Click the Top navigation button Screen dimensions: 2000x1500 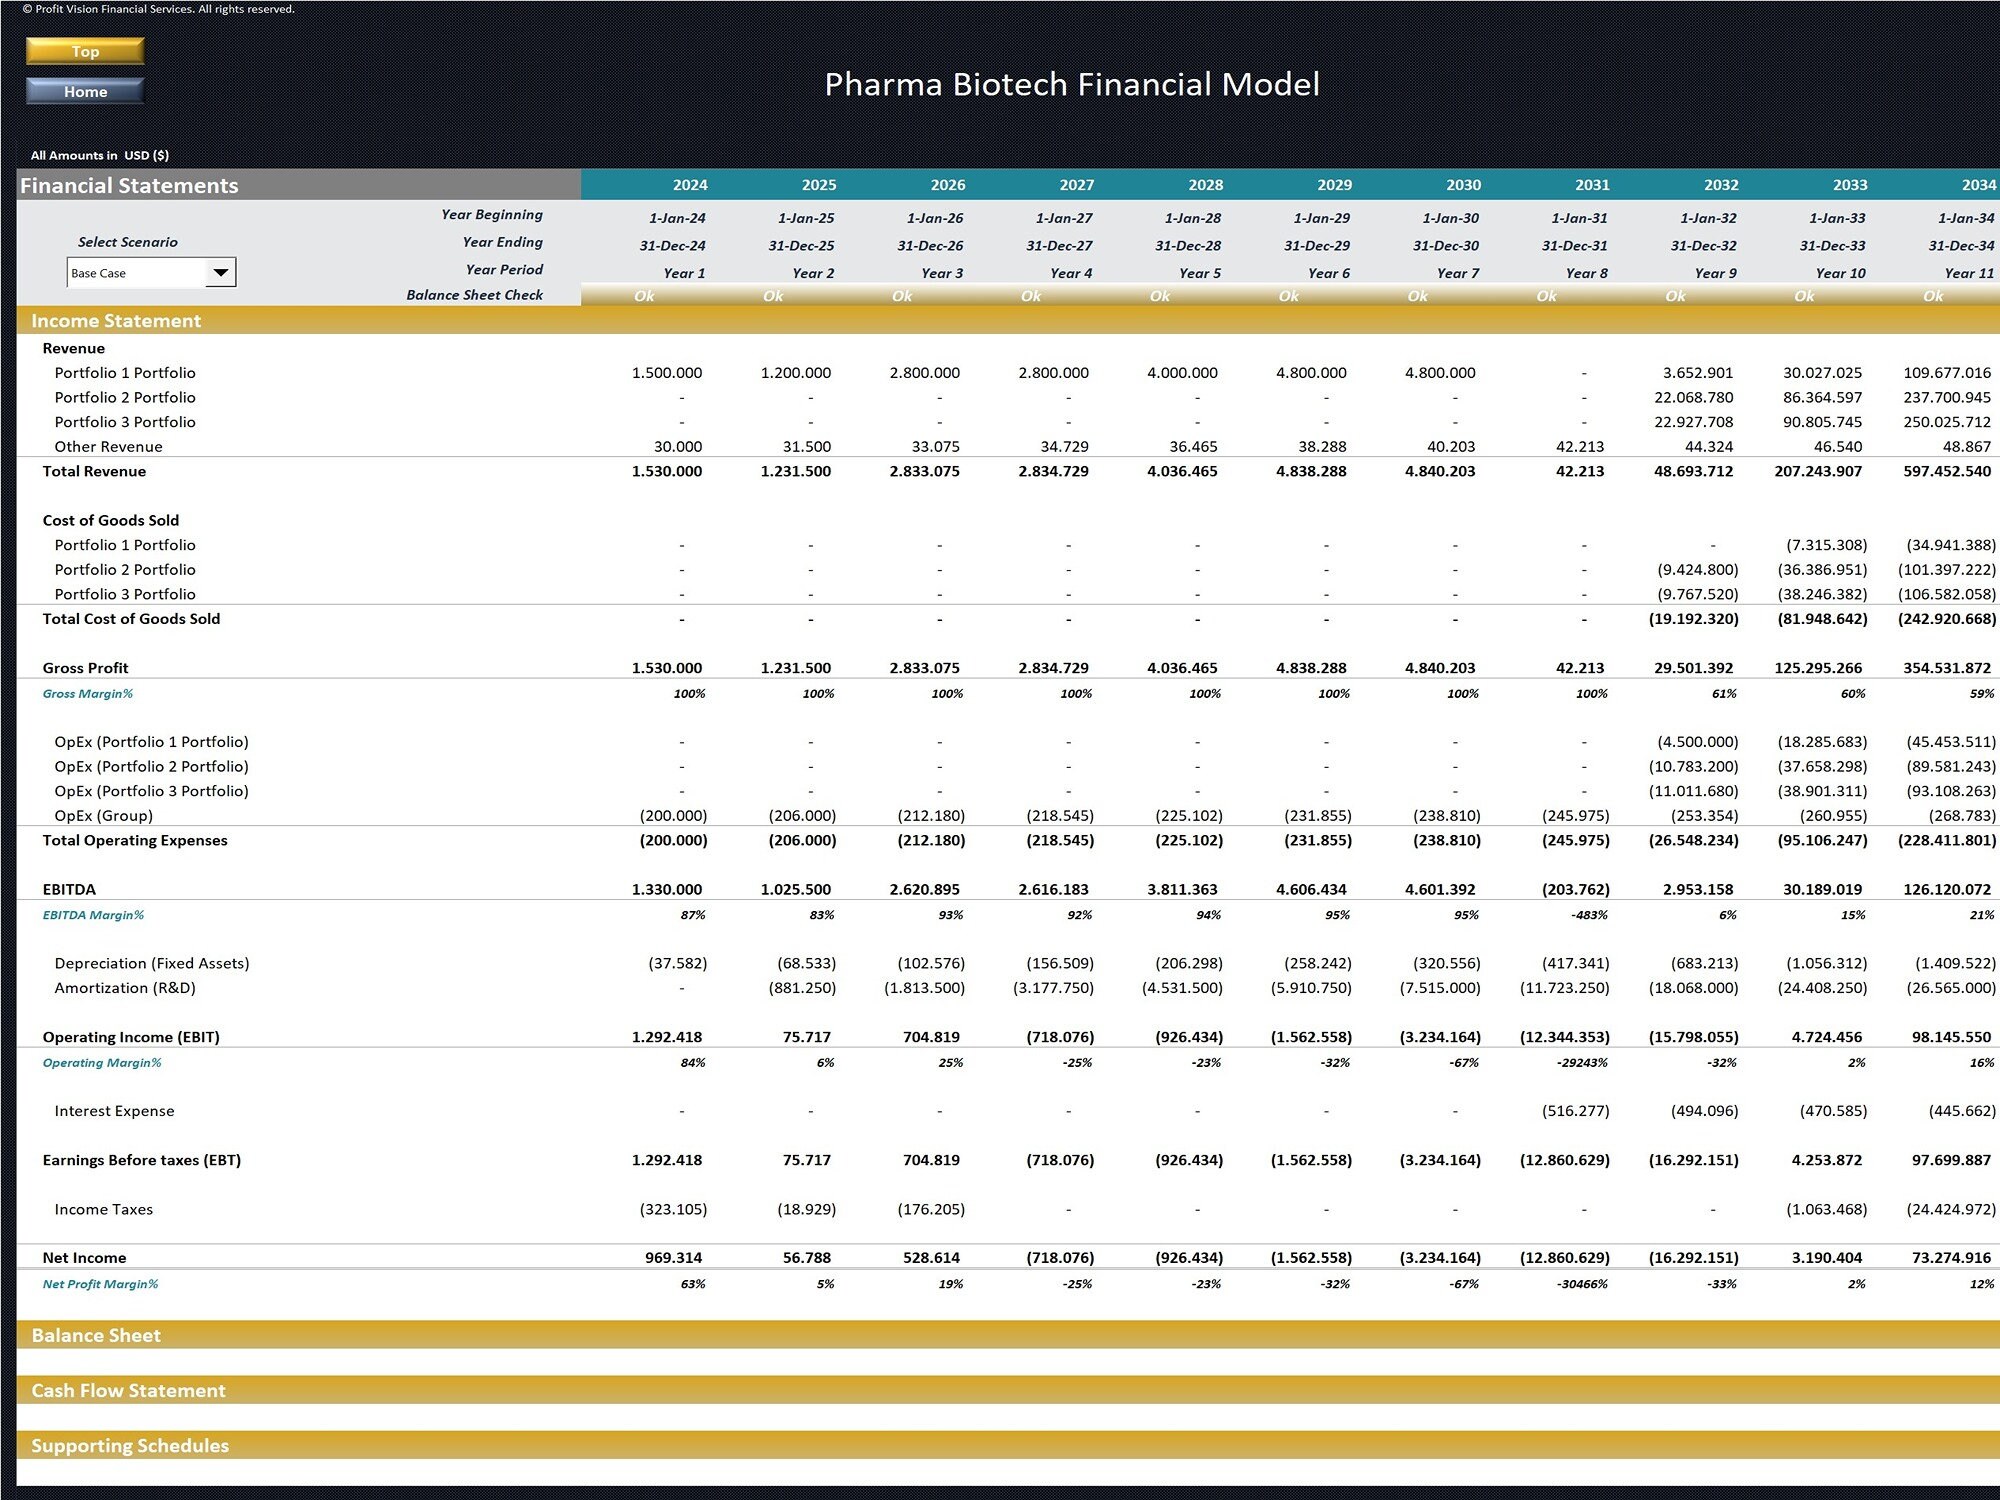tap(85, 51)
